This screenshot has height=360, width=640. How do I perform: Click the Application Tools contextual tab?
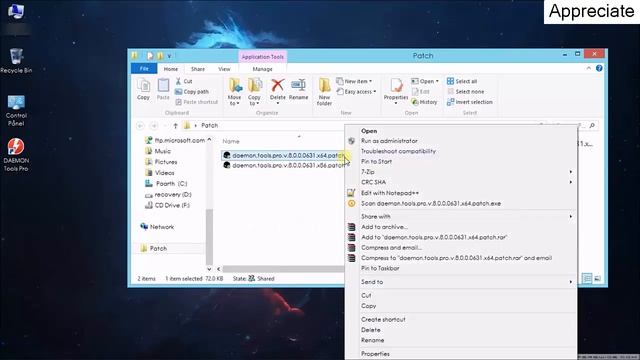pos(262,57)
